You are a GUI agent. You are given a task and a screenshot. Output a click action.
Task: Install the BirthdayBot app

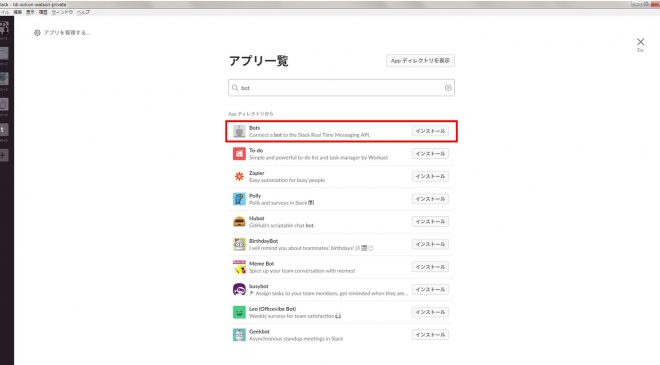coord(430,244)
